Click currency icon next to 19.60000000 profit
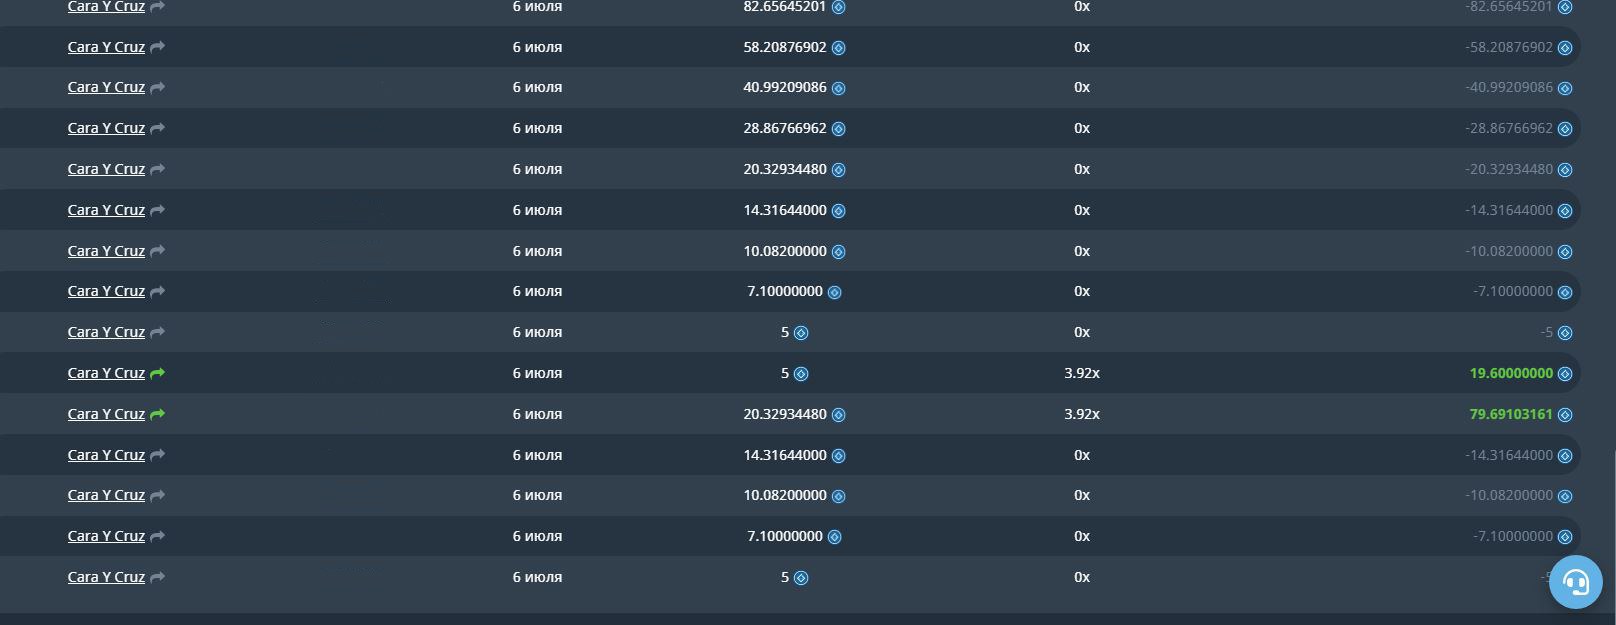Screen dimensions: 1616x625 pyautogui.click(x=1565, y=374)
